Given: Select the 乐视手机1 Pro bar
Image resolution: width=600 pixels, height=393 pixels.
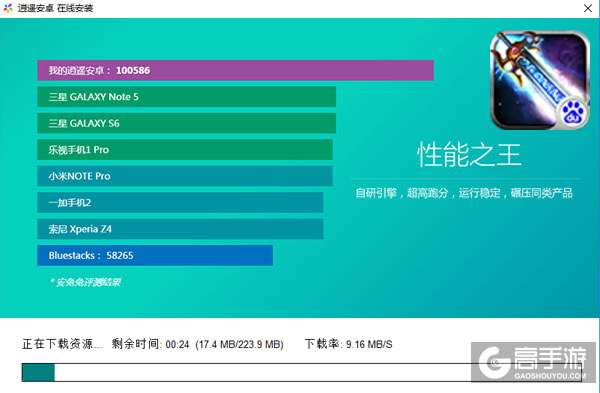Looking at the screenshot, I should point(185,150).
